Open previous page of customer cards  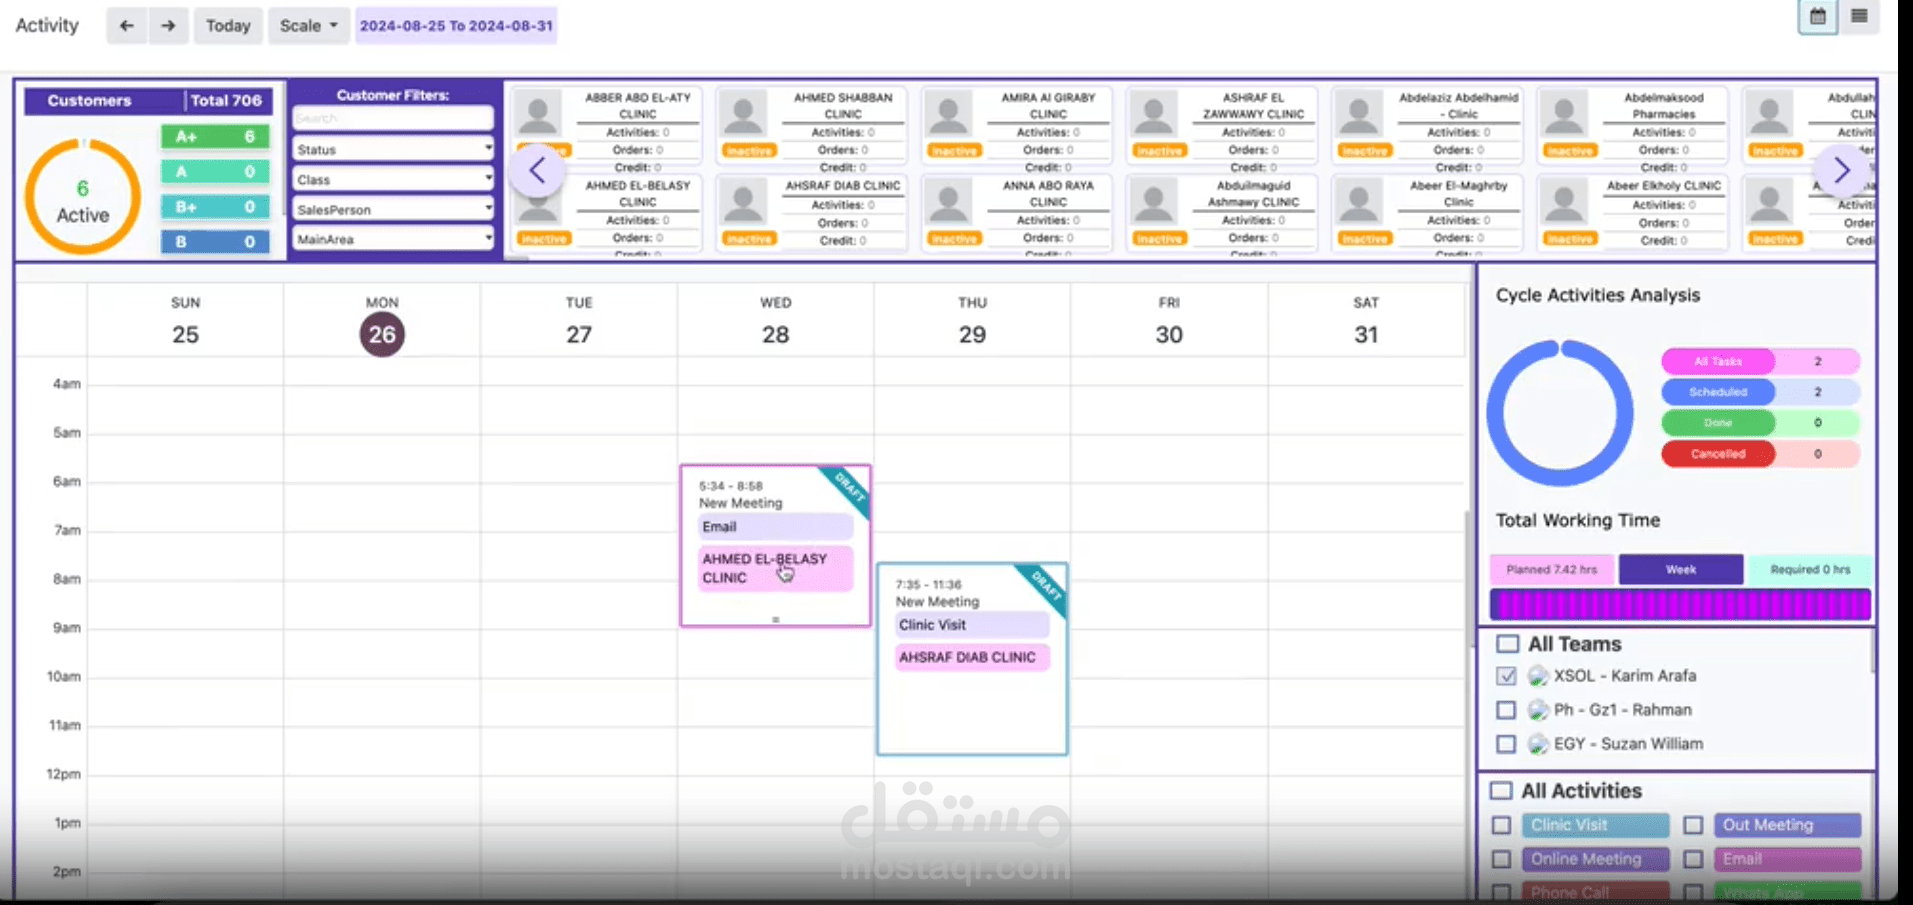point(537,170)
